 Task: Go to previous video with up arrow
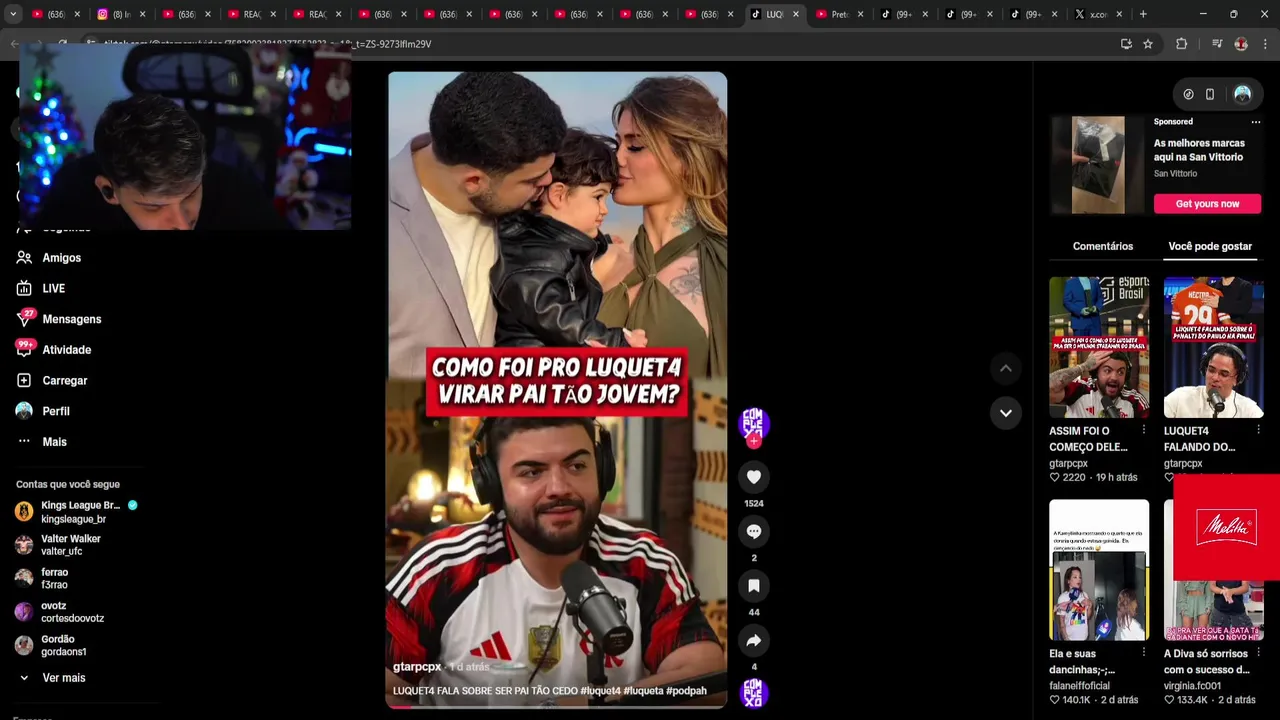[x=1005, y=369]
